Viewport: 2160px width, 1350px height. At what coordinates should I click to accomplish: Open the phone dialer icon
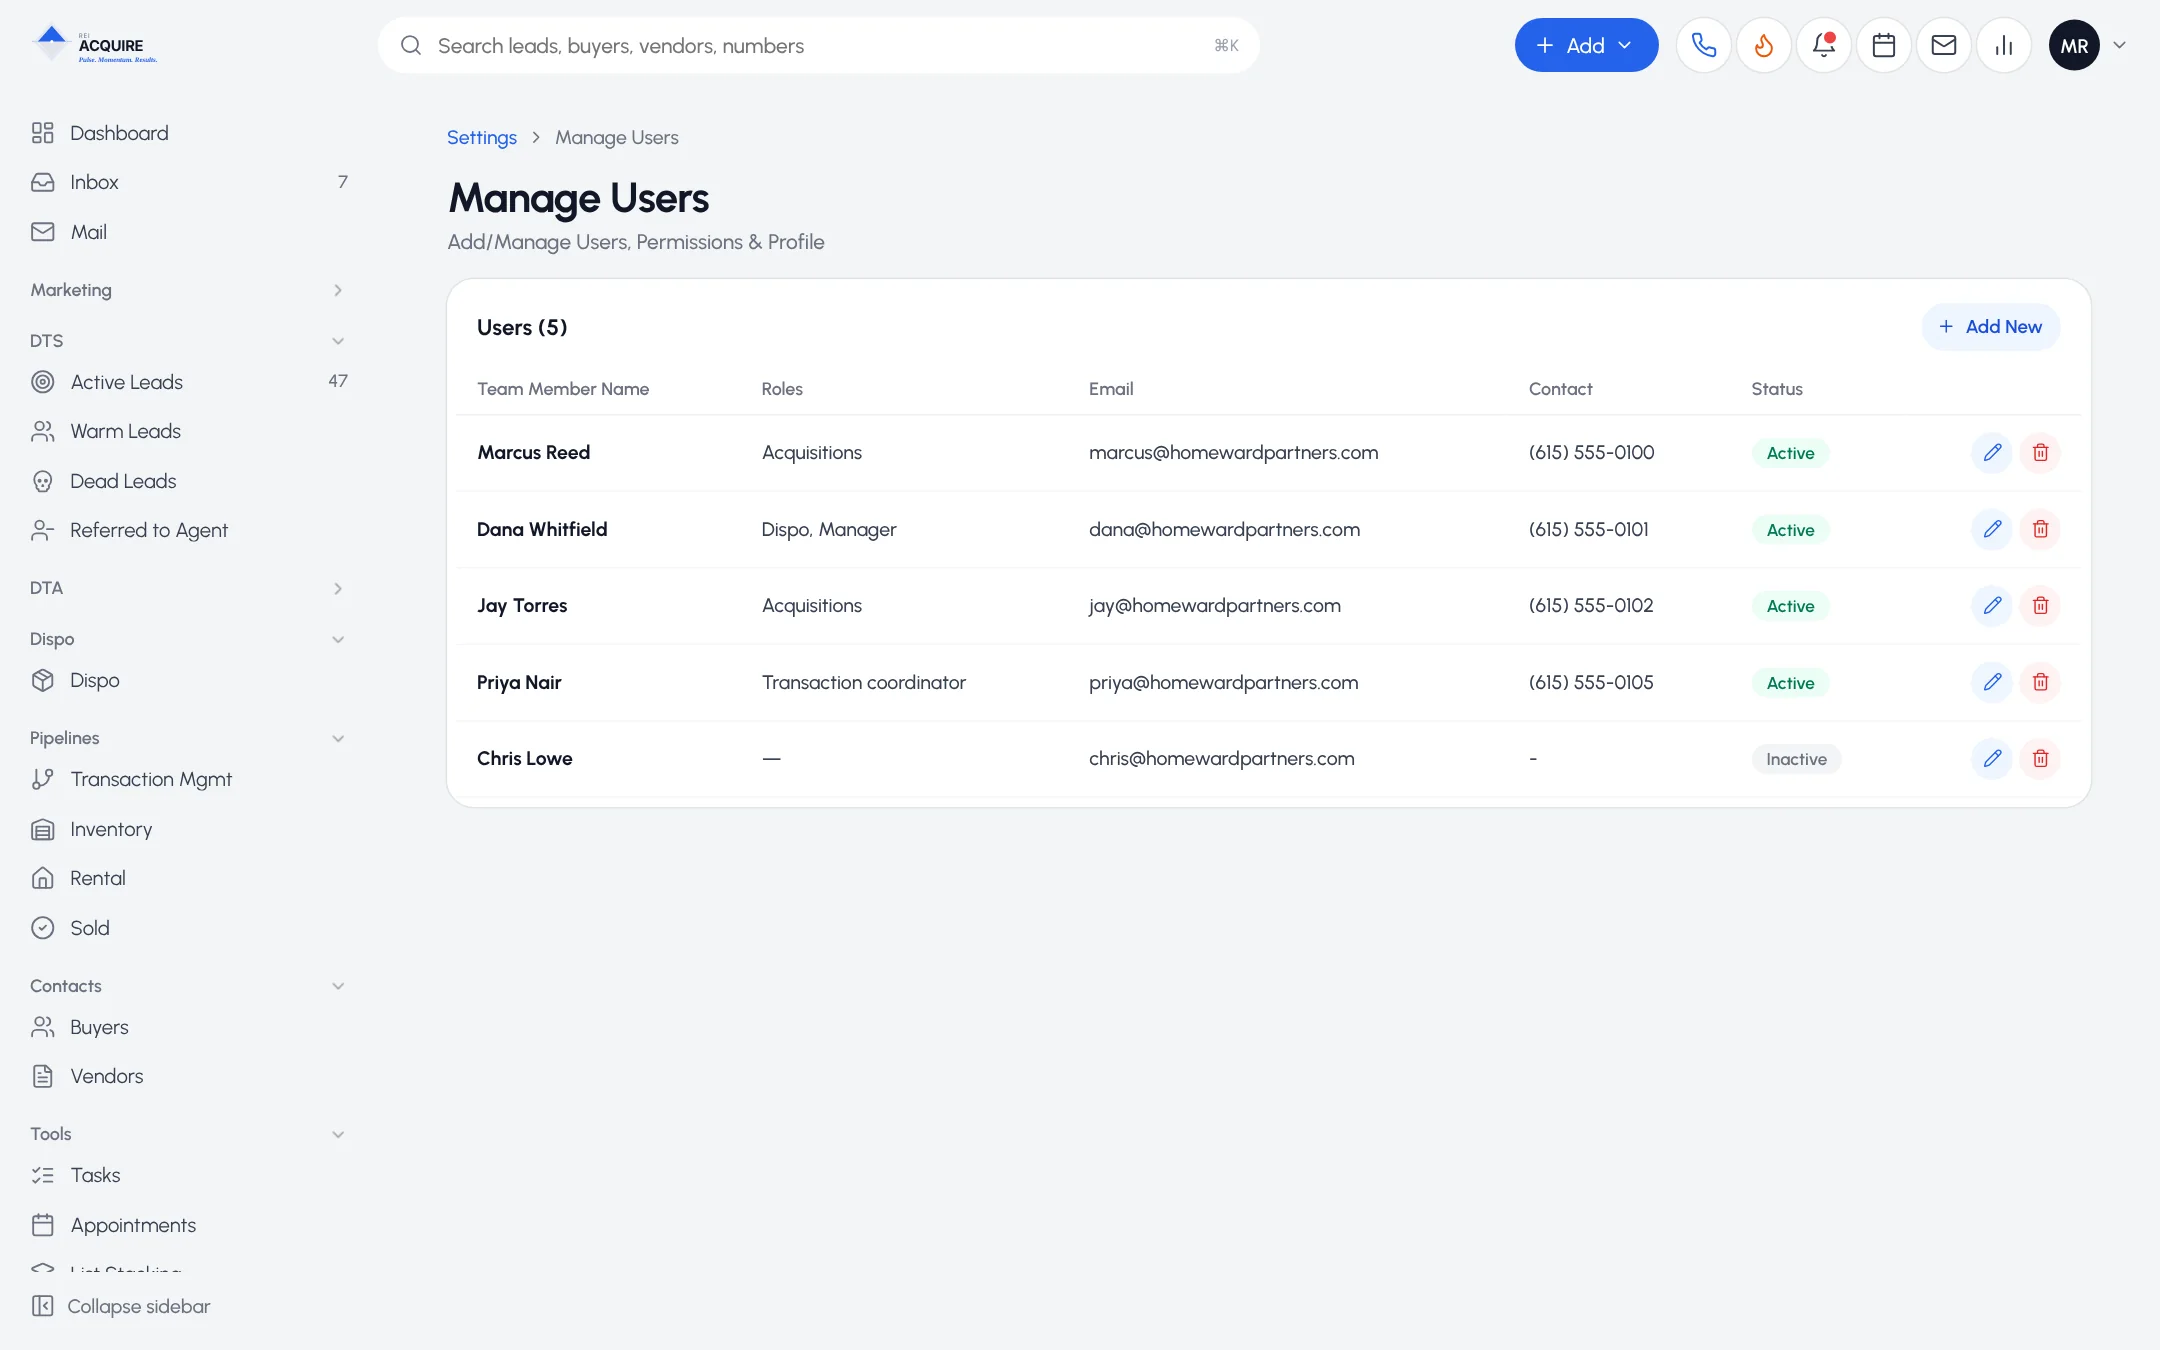(1704, 45)
